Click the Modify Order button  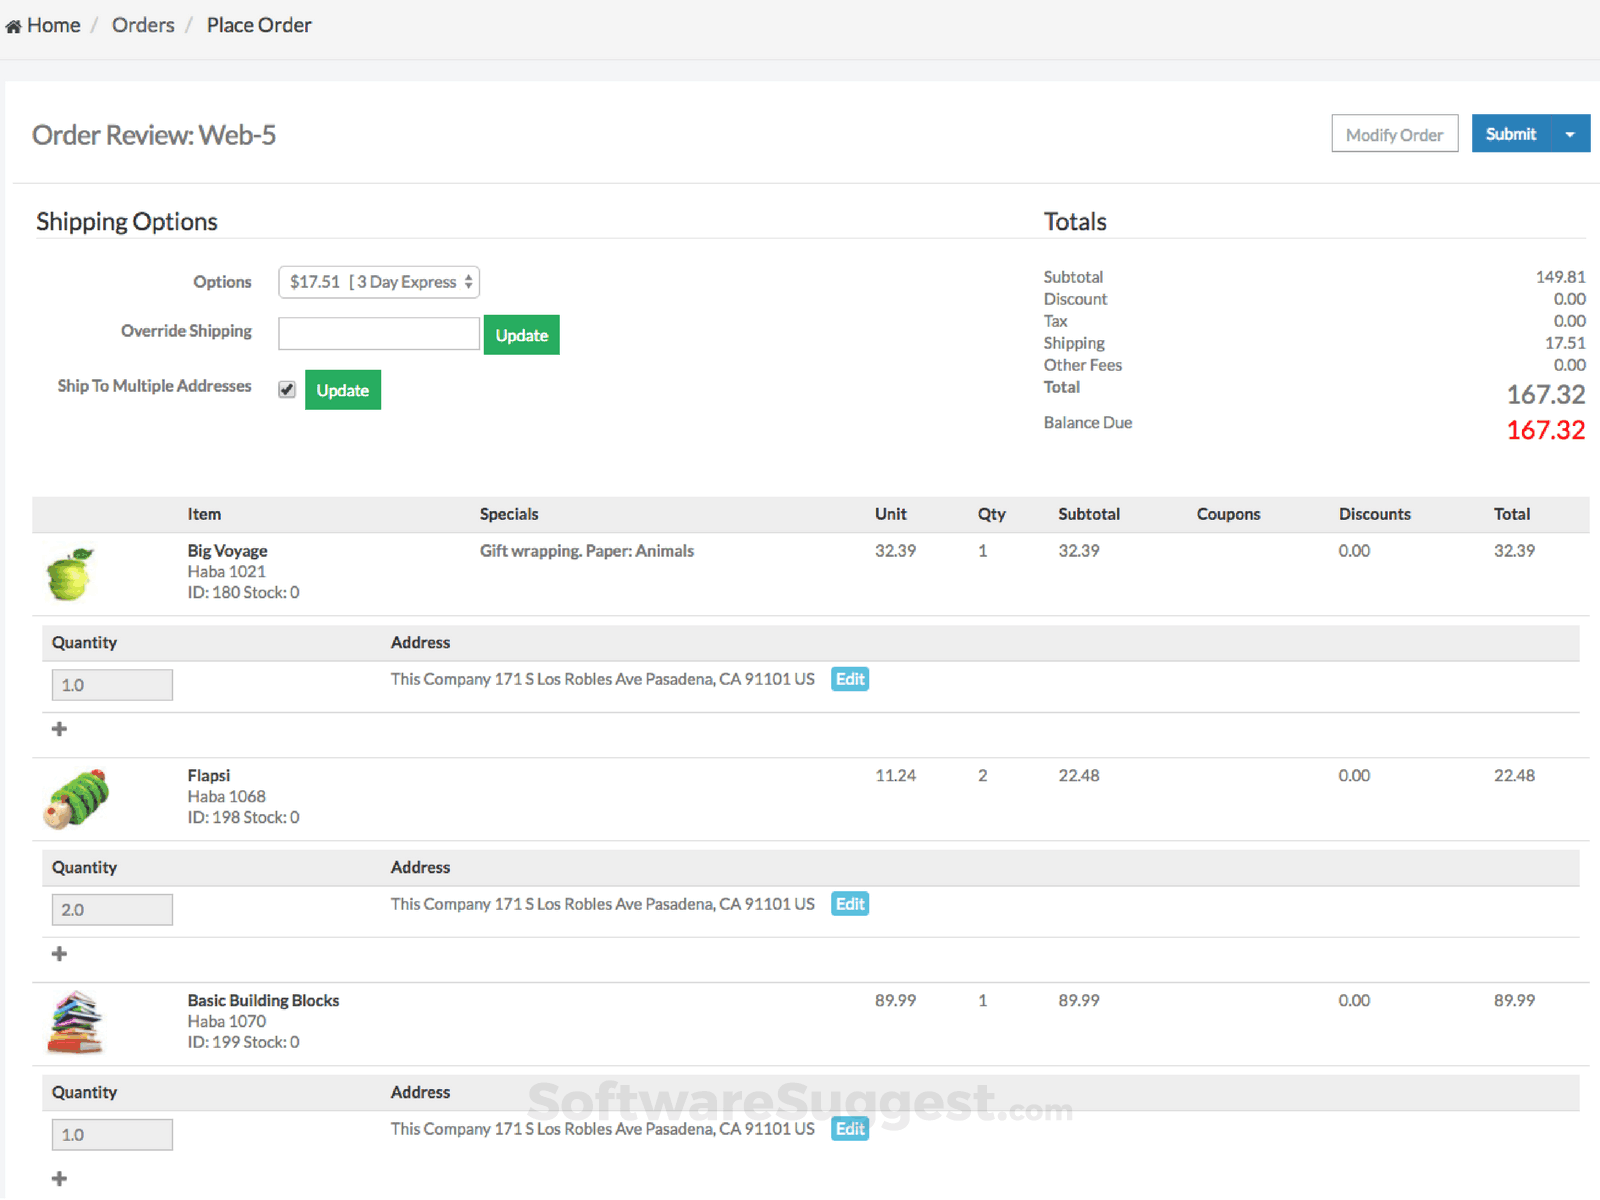coord(1394,133)
